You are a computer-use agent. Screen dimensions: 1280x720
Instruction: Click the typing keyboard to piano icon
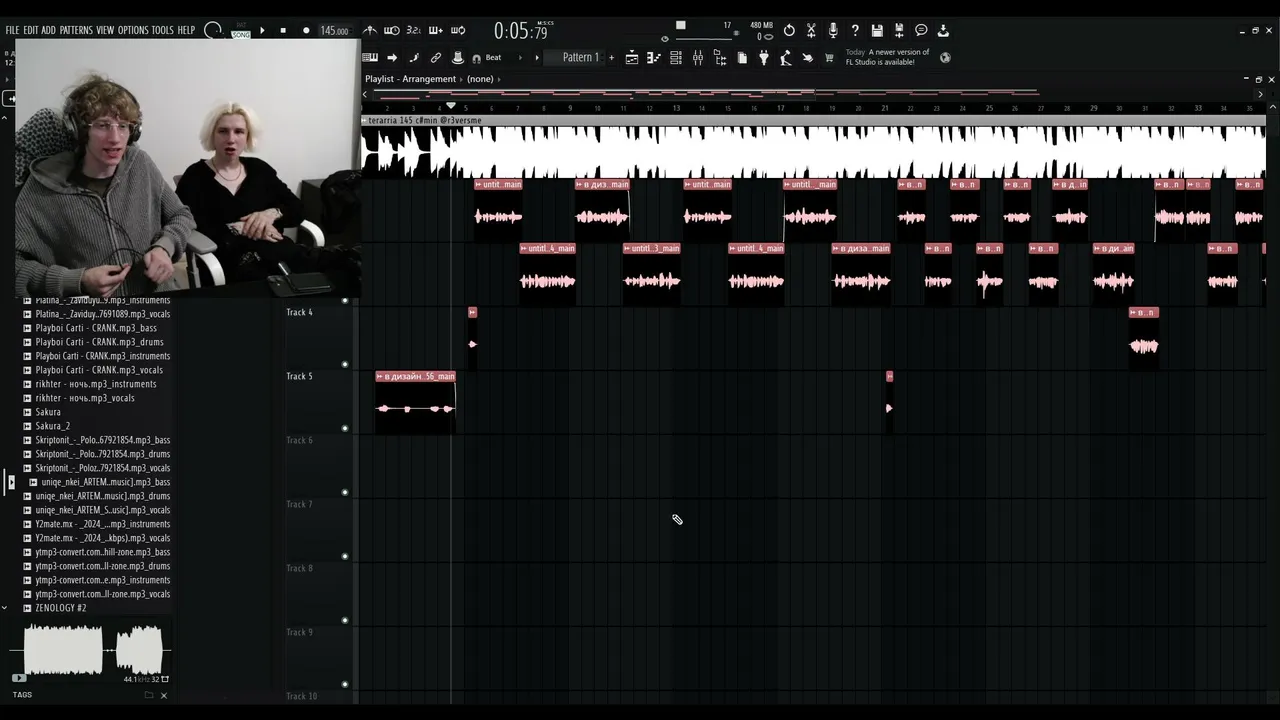(370, 58)
